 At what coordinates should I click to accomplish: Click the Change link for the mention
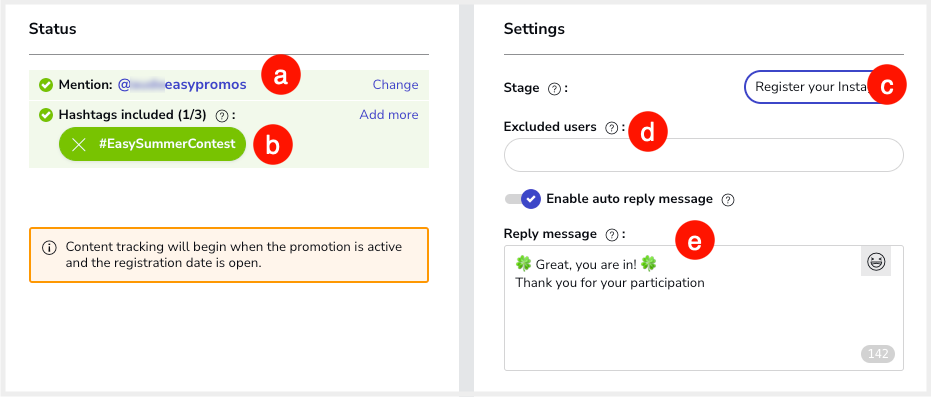pyautogui.click(x=395, y=85)
